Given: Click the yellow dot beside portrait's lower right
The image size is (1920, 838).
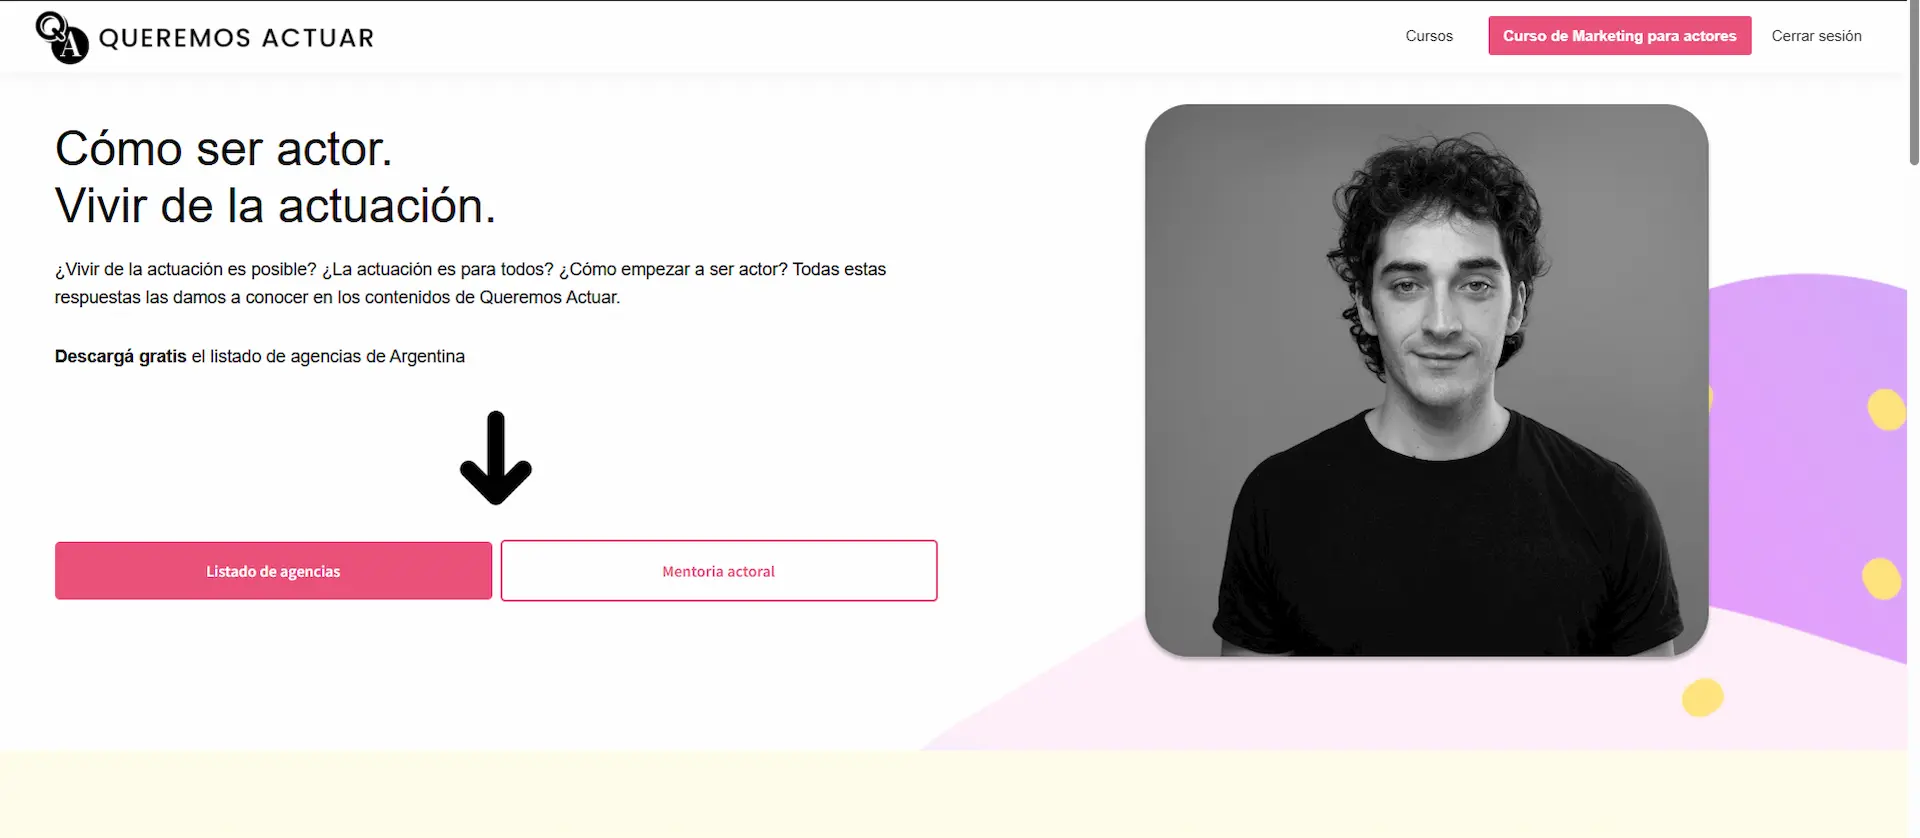Looking at the screenshot, I should [x=1881, y=579].
